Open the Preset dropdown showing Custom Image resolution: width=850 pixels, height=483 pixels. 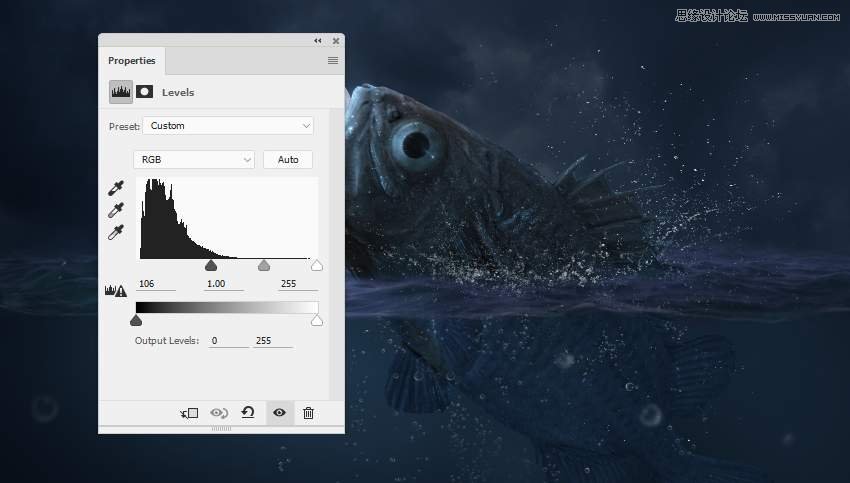click(x=228, y=126)
